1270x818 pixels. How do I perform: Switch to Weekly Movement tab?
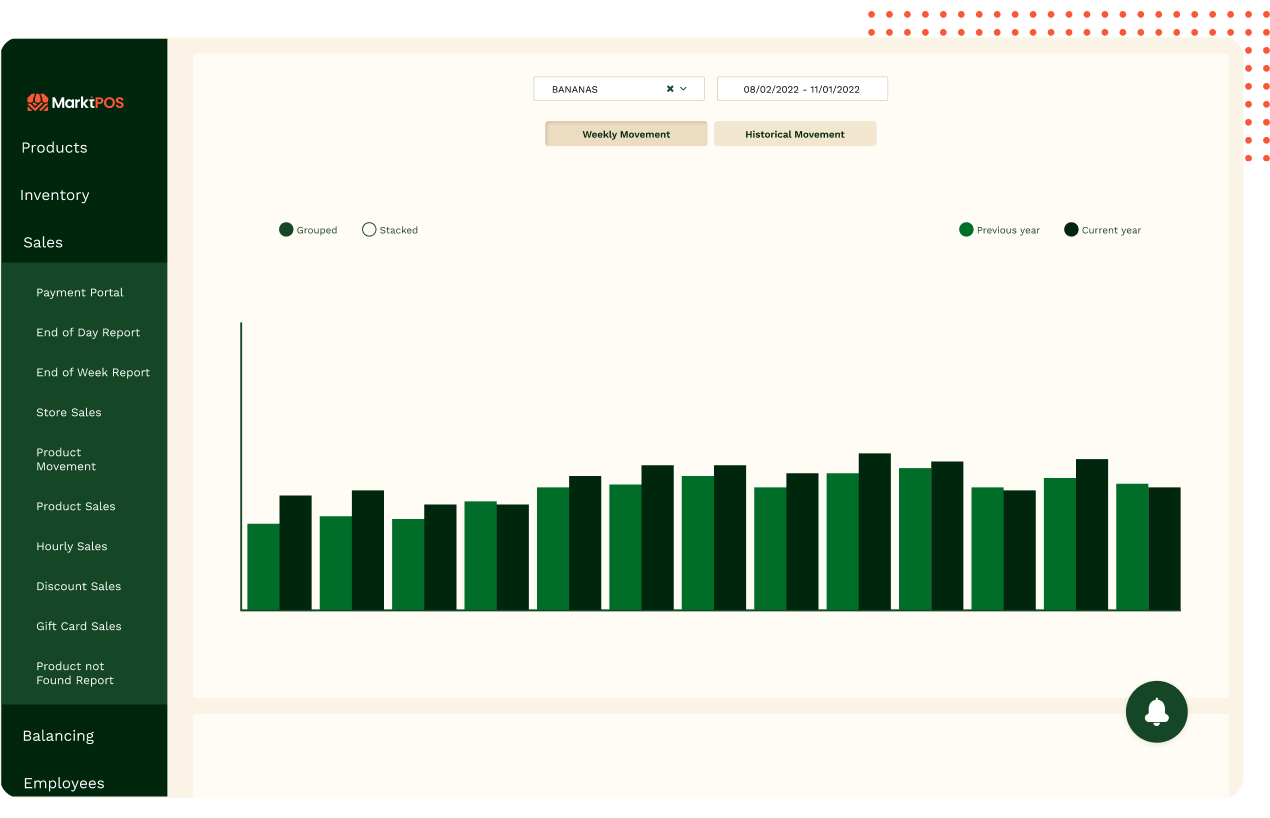(x=626, y=134)
